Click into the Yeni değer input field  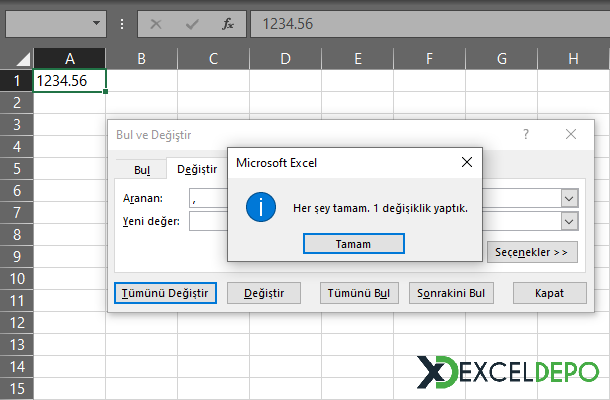coord(208,222)
